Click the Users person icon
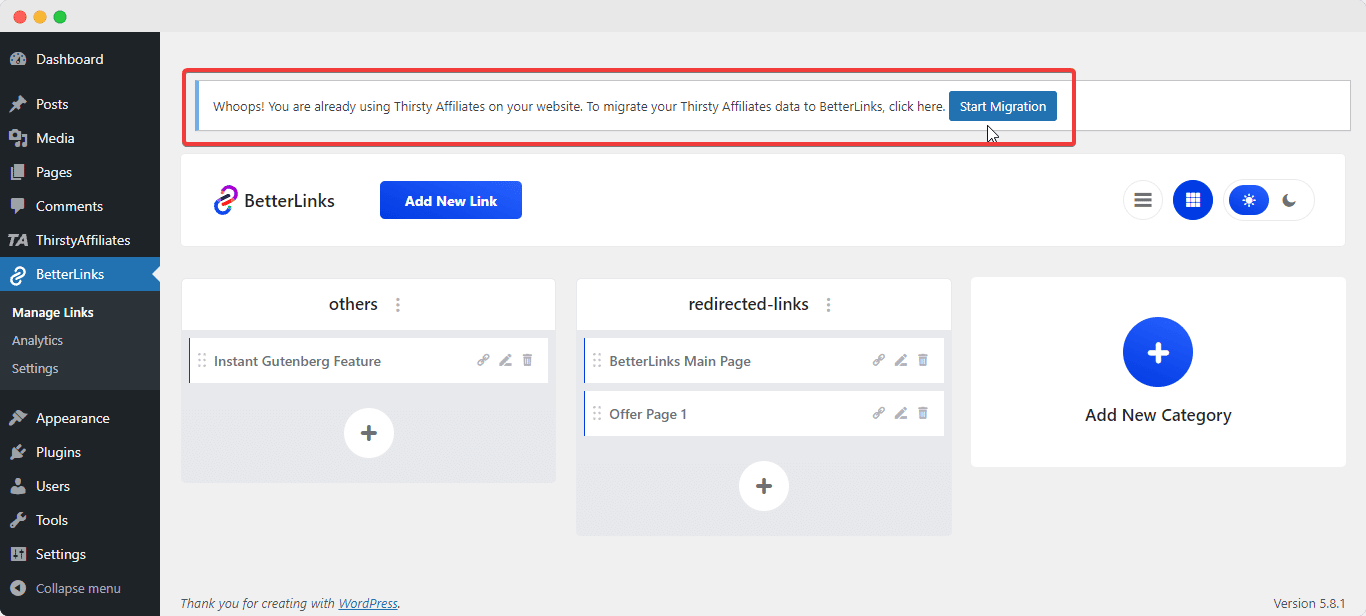 click(x=18, y=486)
